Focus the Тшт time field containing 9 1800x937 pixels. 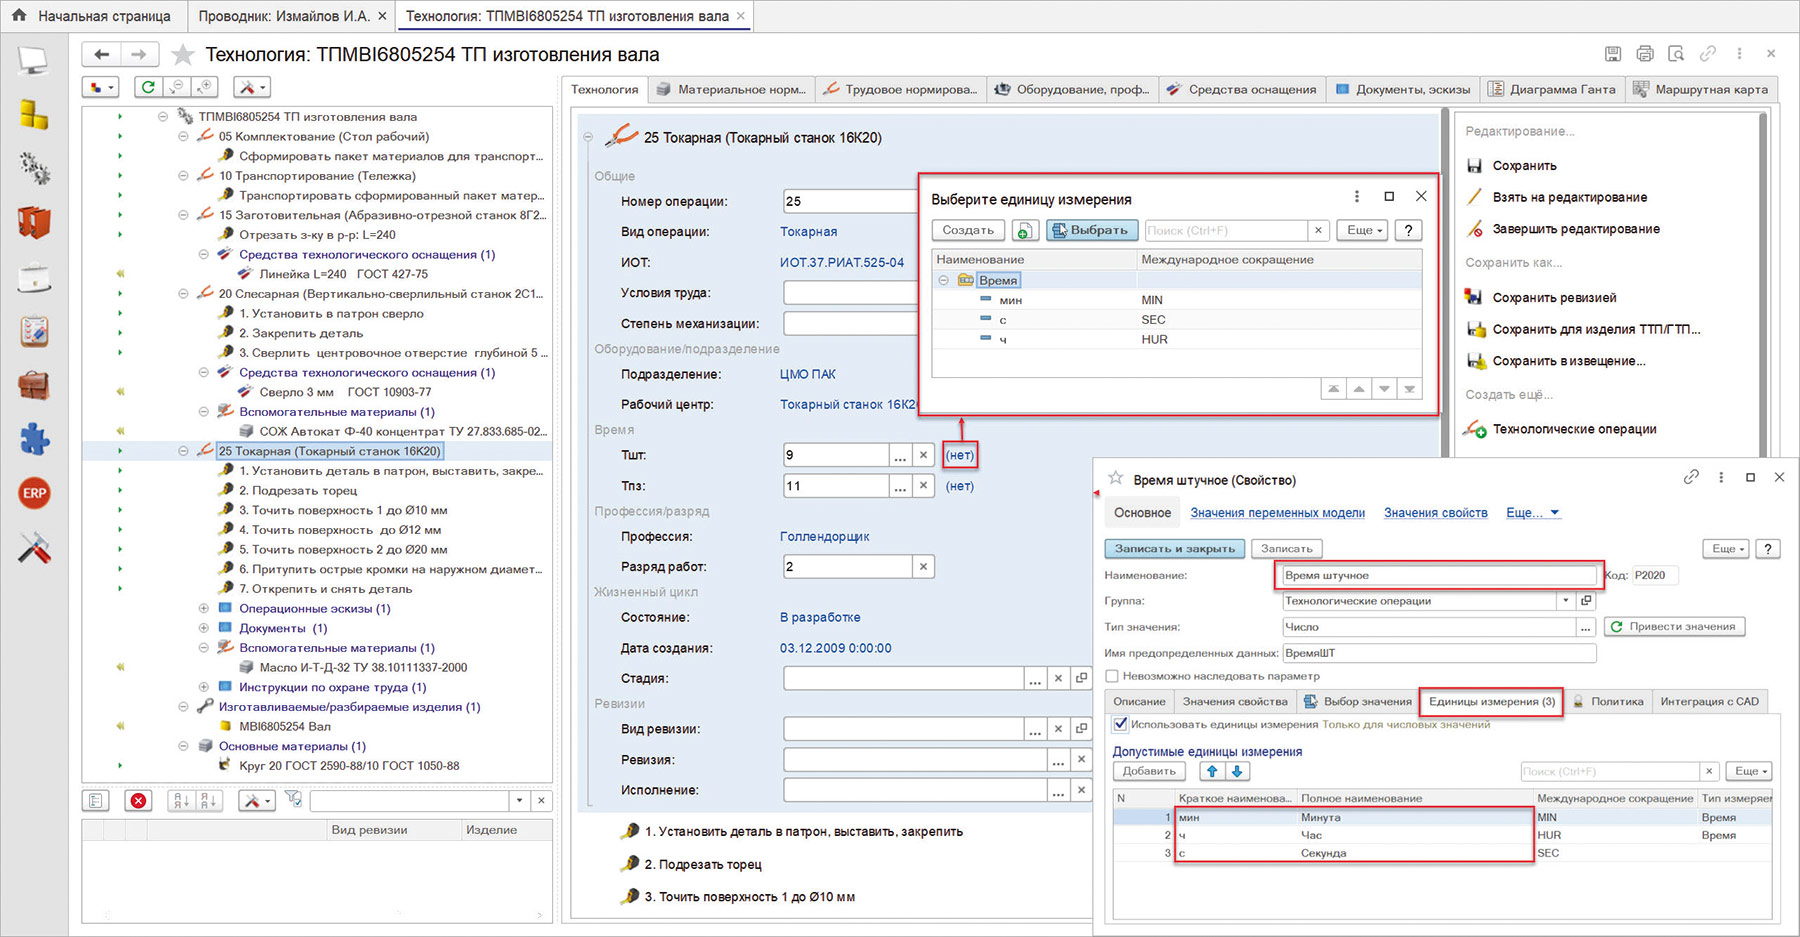(x=836, y=455)
